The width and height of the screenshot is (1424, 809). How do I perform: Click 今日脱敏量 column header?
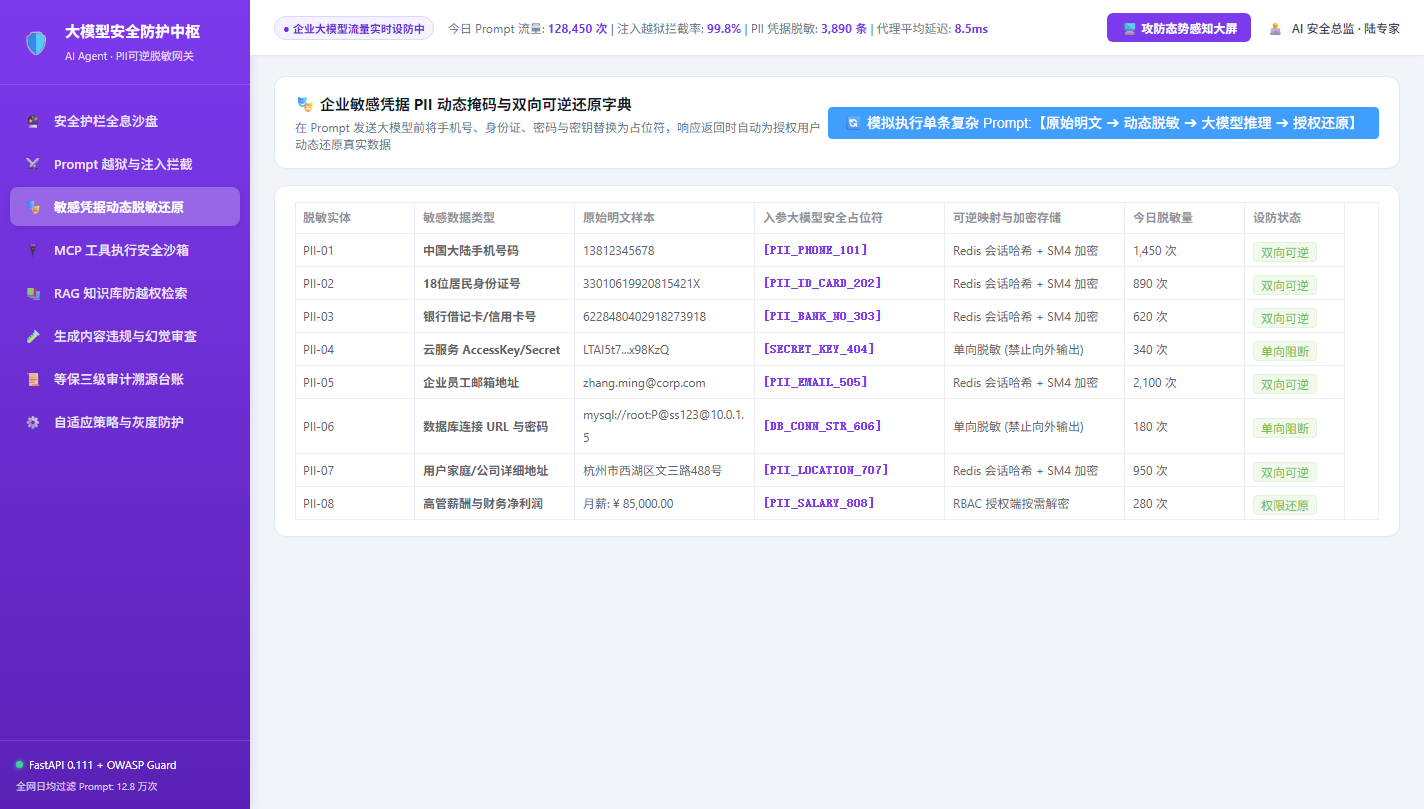(x=1185, y=218)
